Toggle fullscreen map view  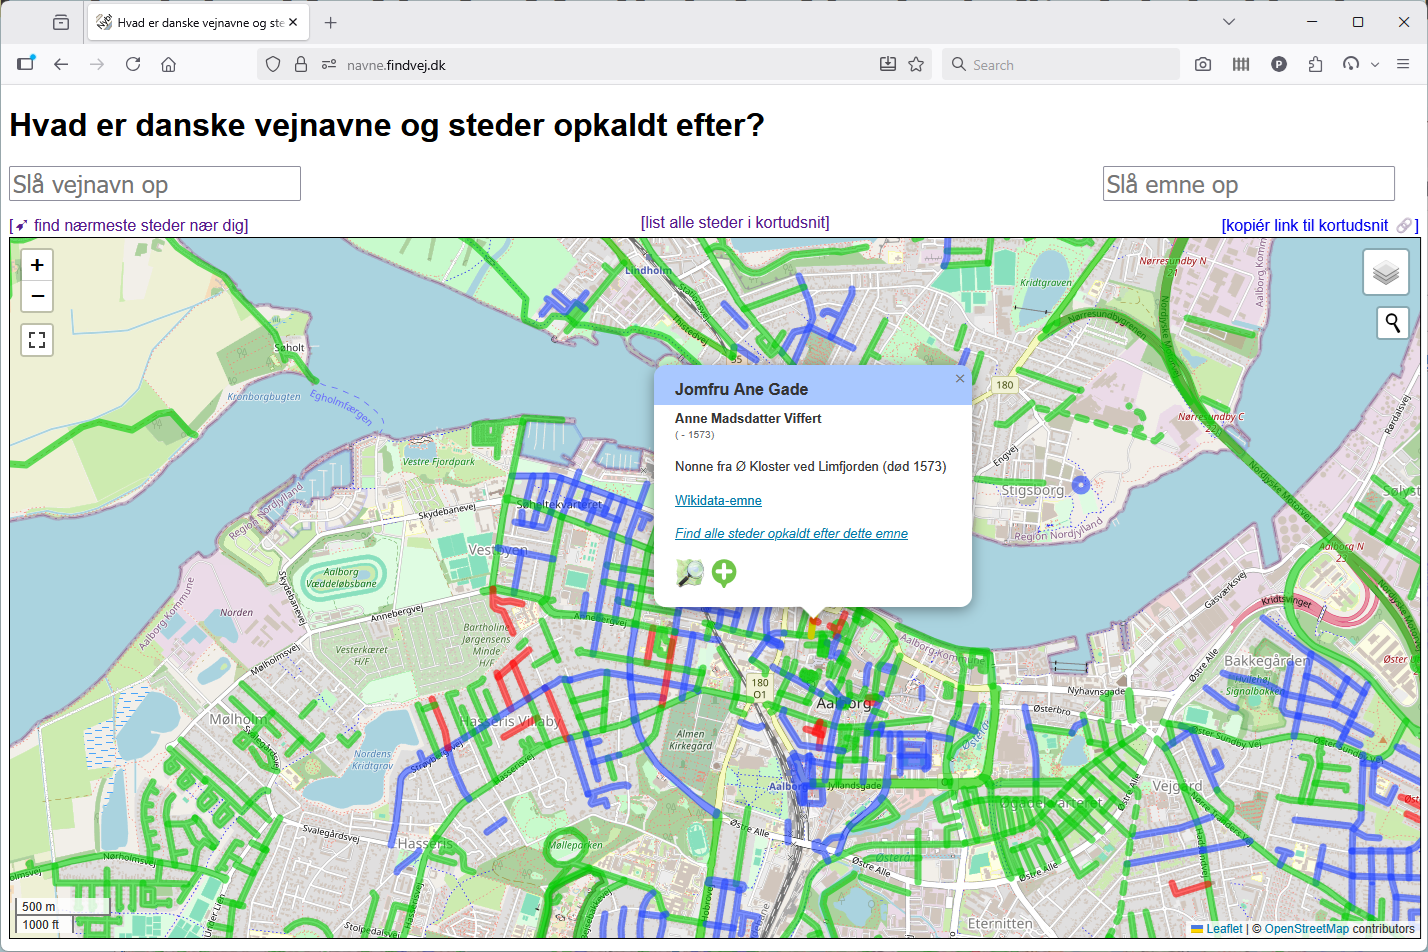tap(37, 341)
